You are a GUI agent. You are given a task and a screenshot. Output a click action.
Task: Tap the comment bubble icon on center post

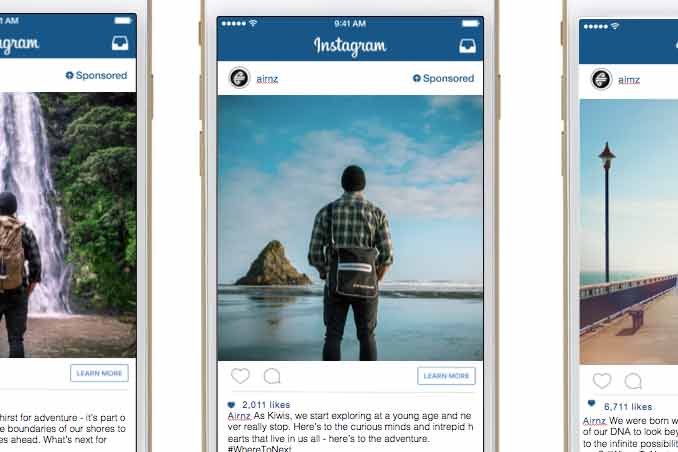click(x=272, y=376)
